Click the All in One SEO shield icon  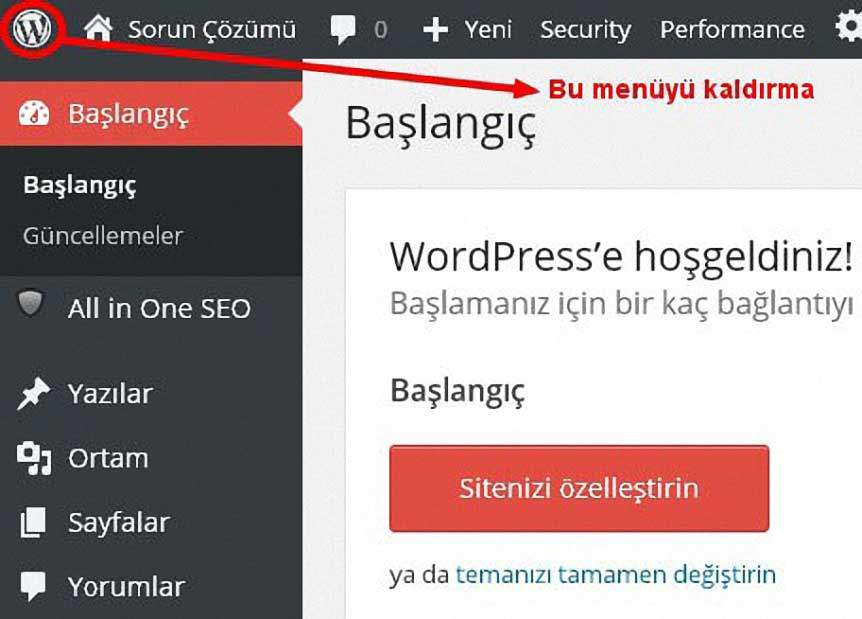coord(30,303)
